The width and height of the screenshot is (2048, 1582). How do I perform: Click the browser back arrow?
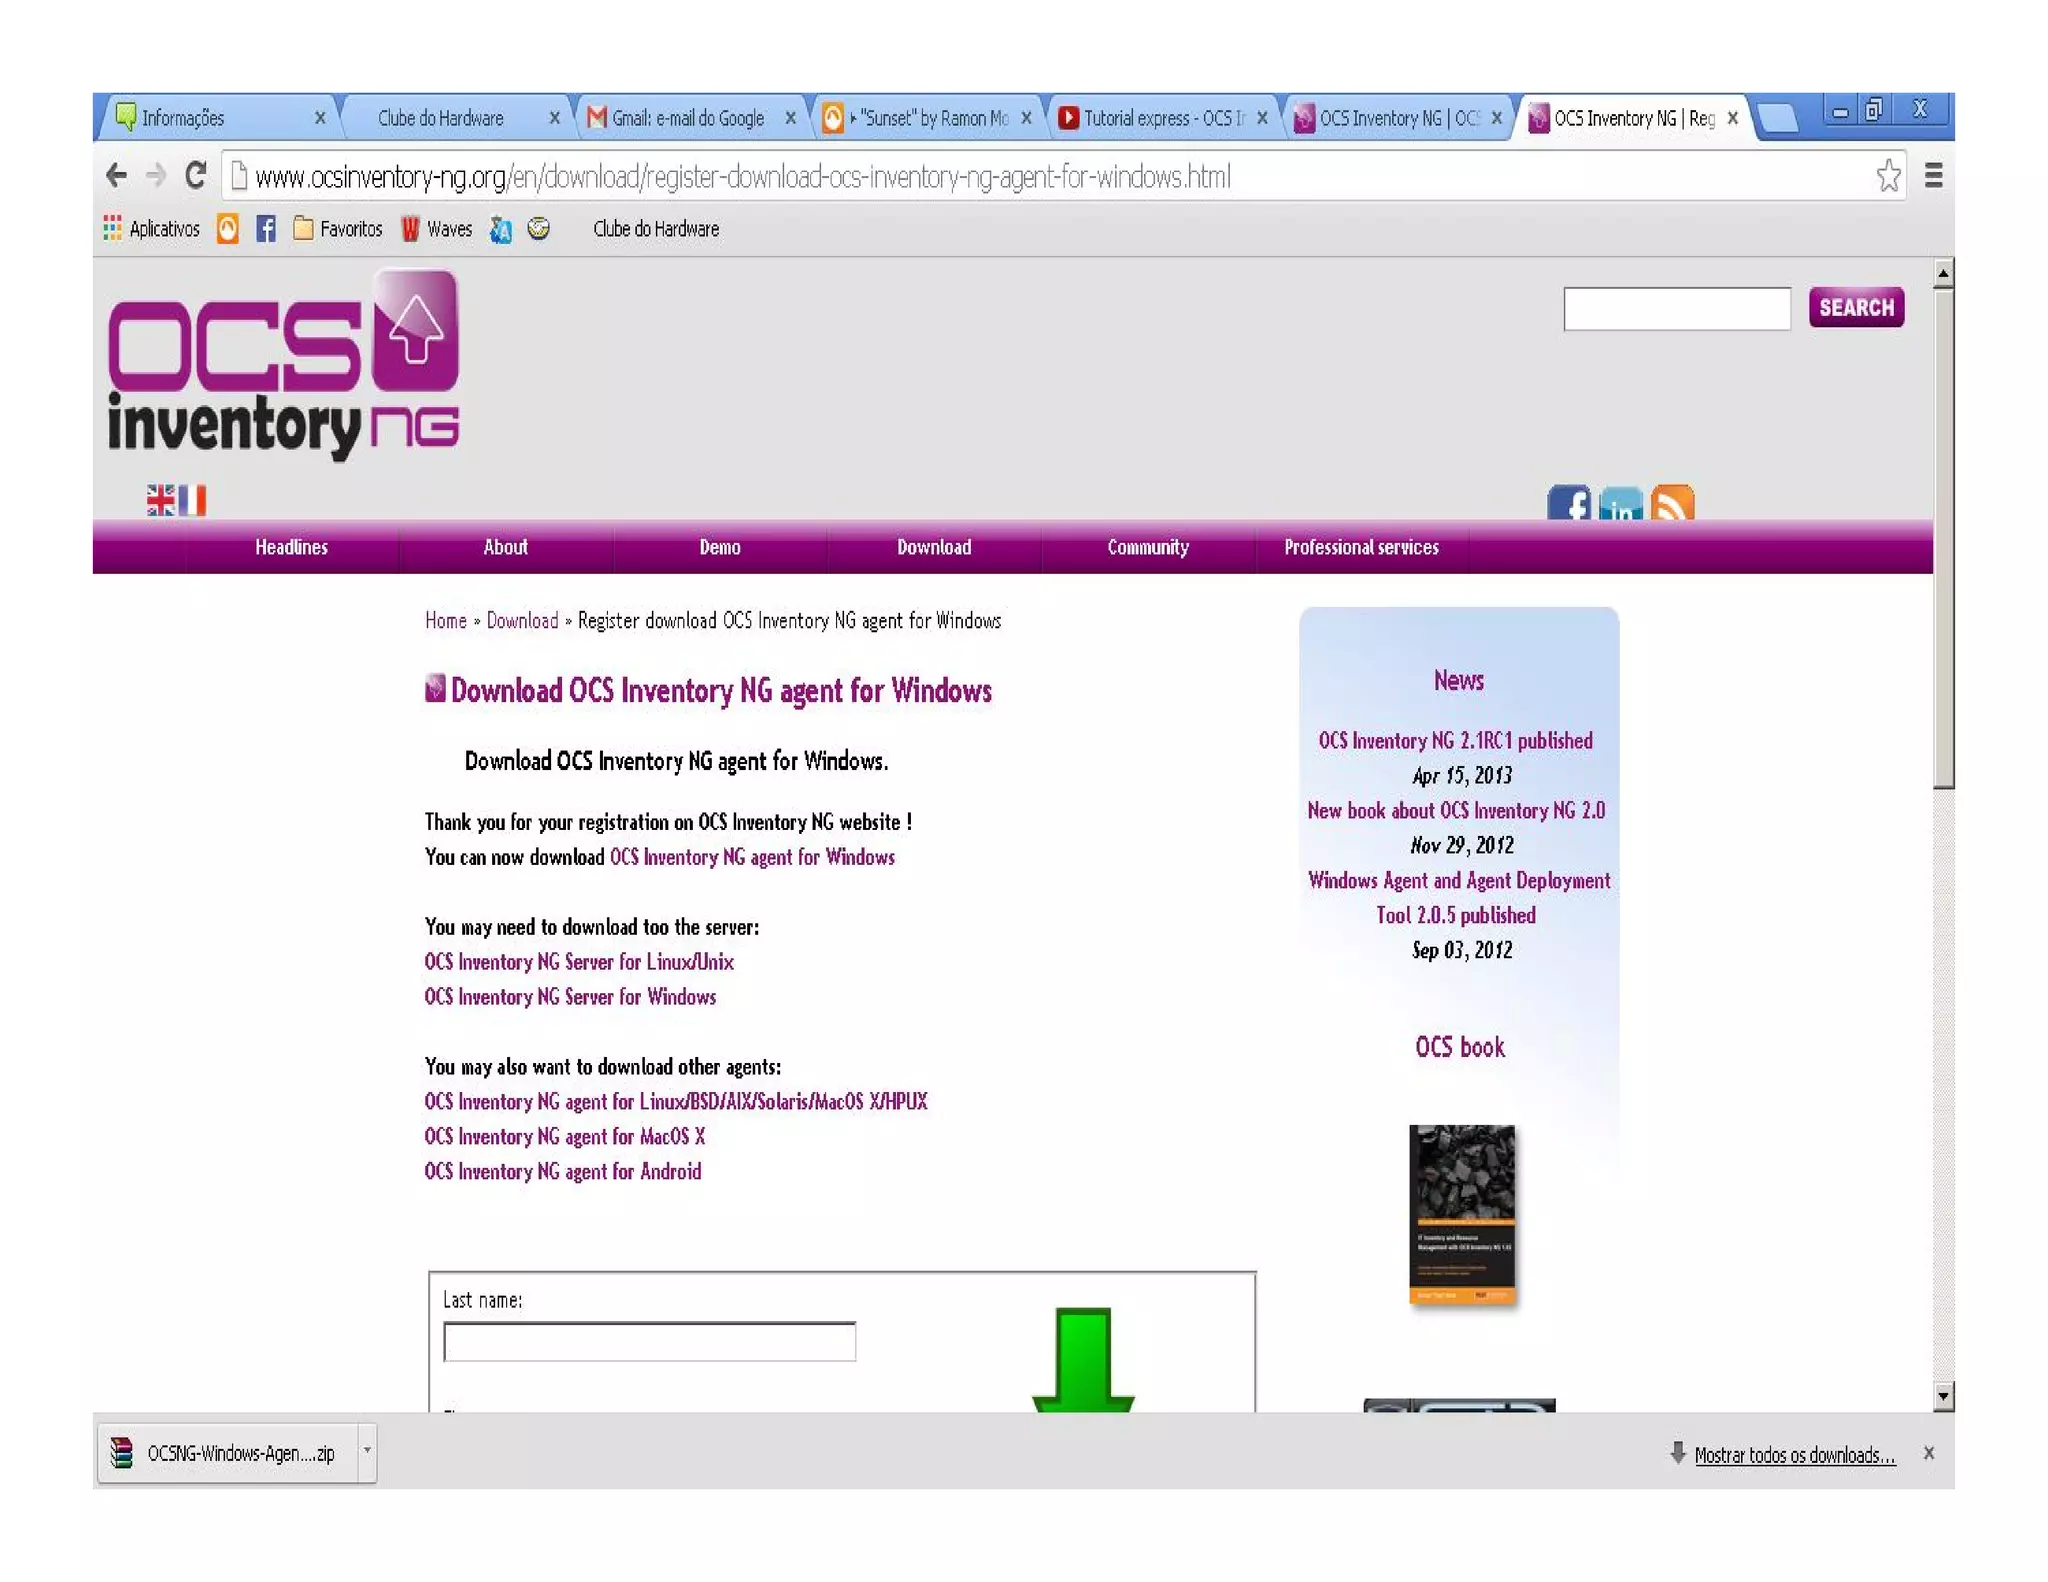[116, 176]
